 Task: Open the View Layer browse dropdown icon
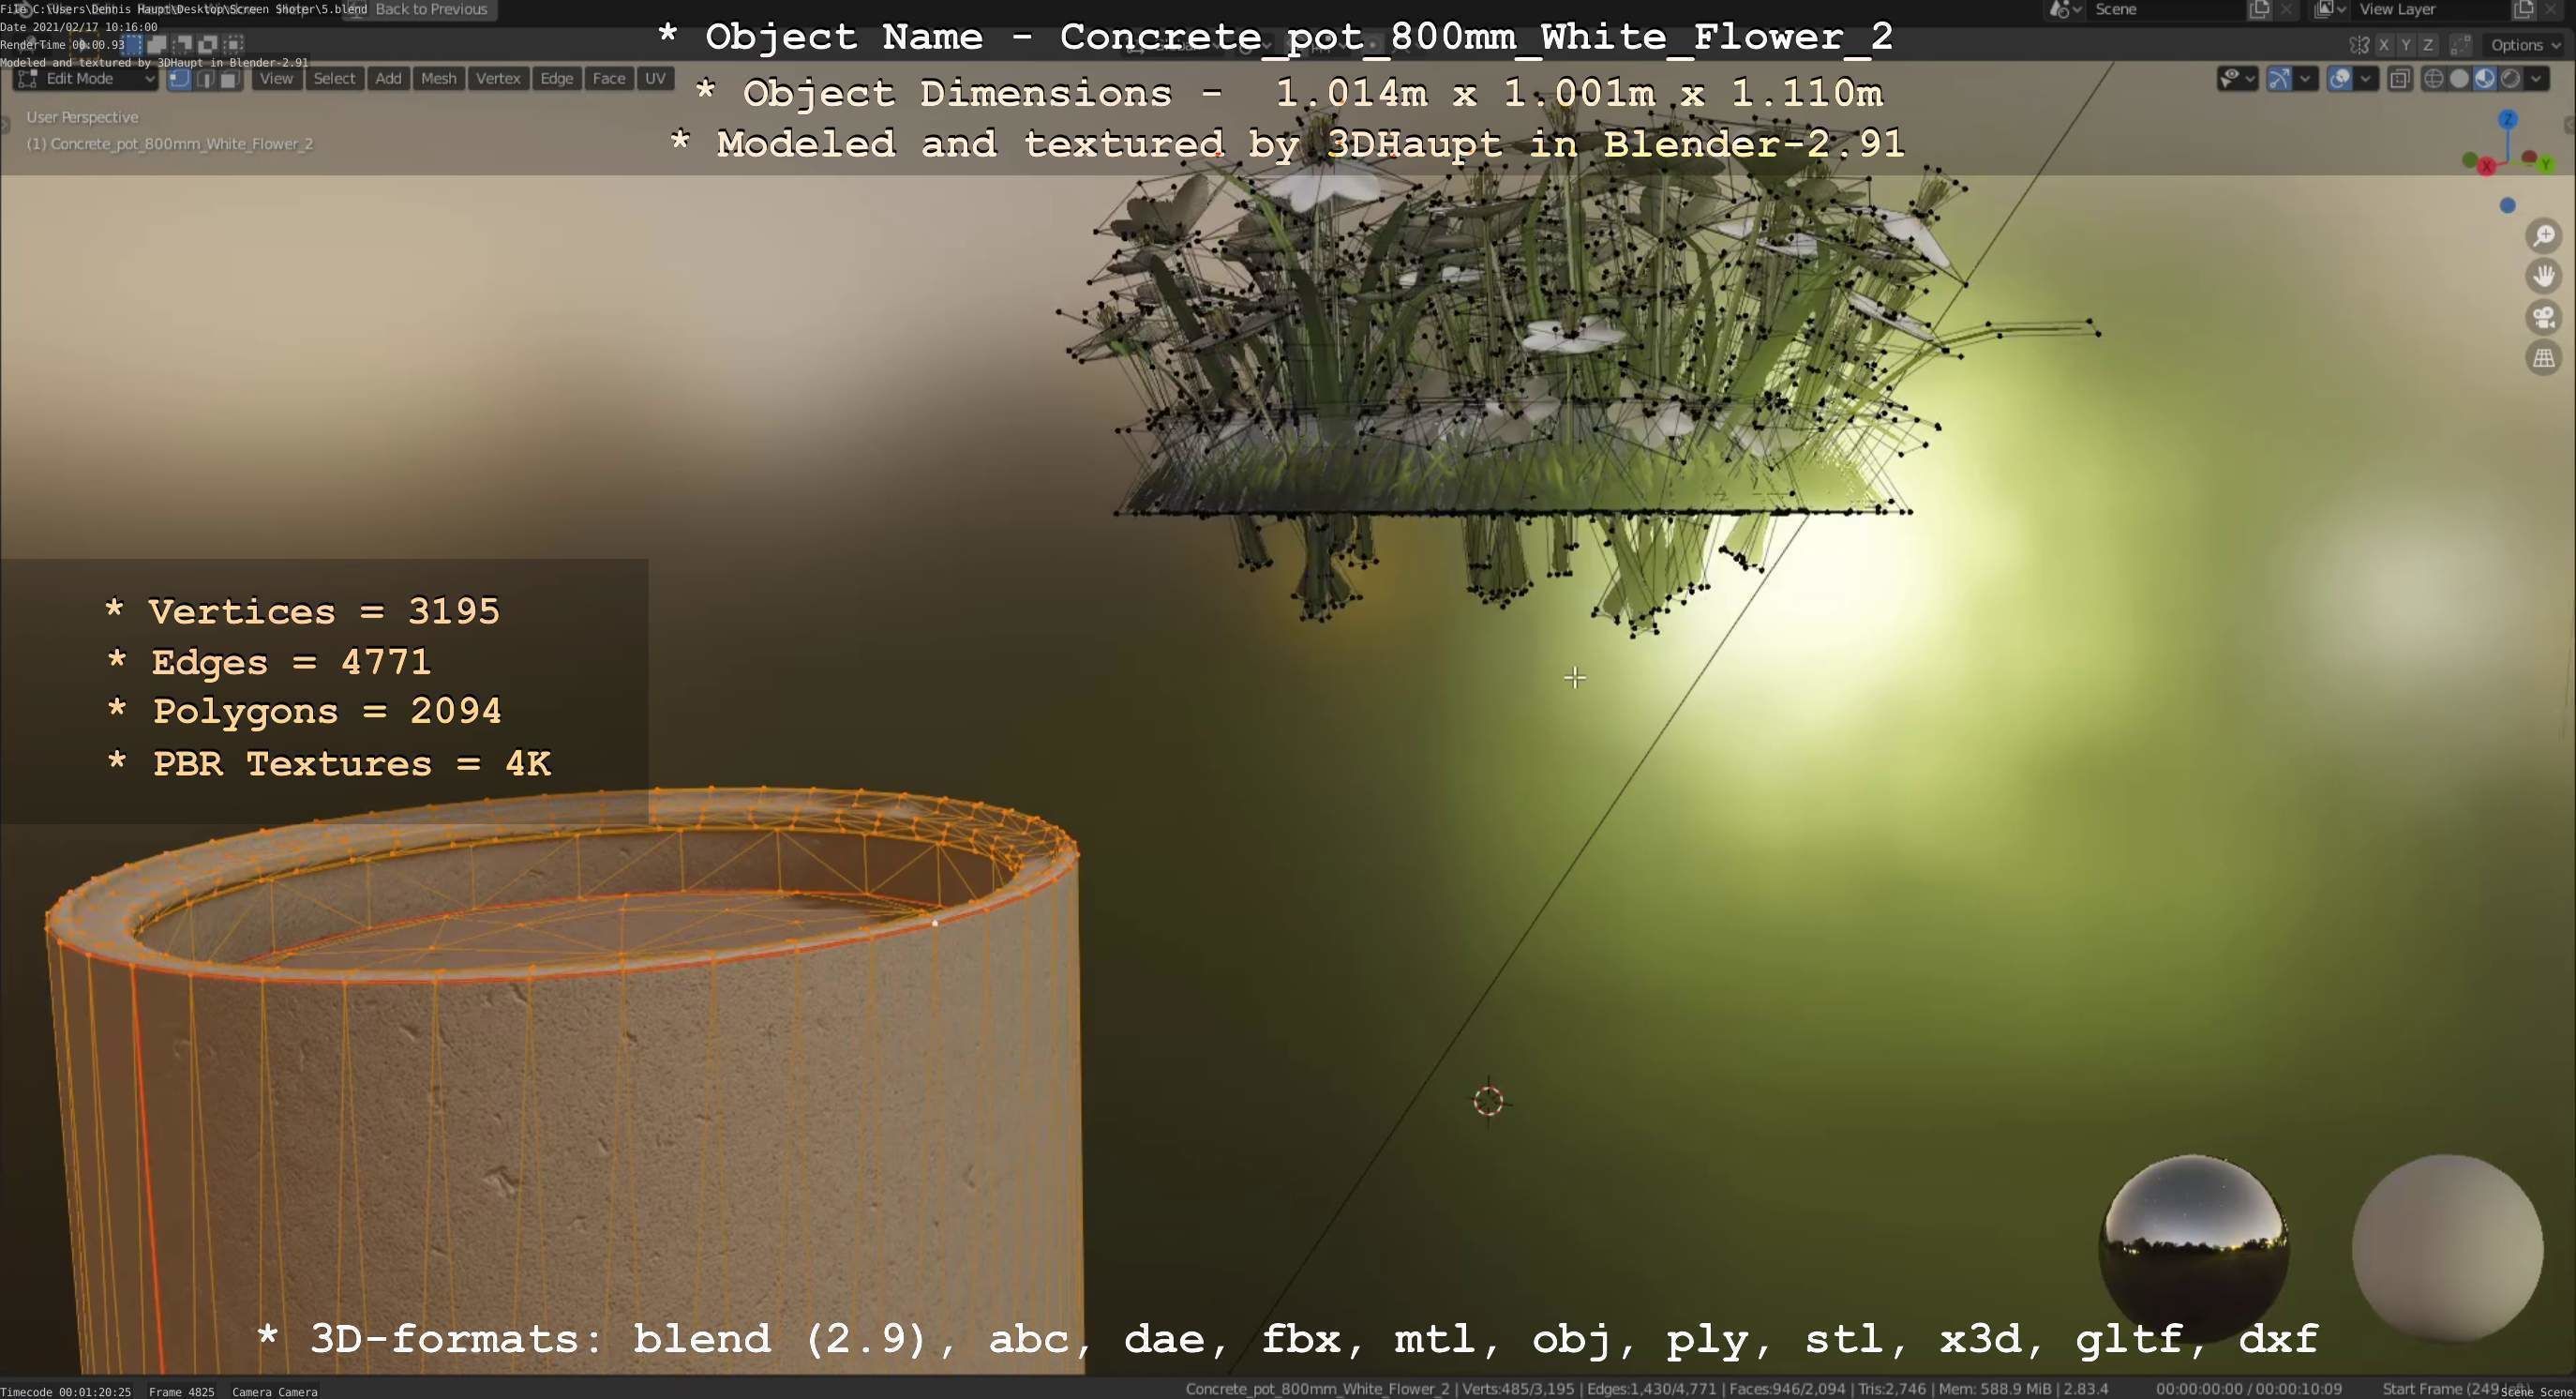click(2330, 10)
